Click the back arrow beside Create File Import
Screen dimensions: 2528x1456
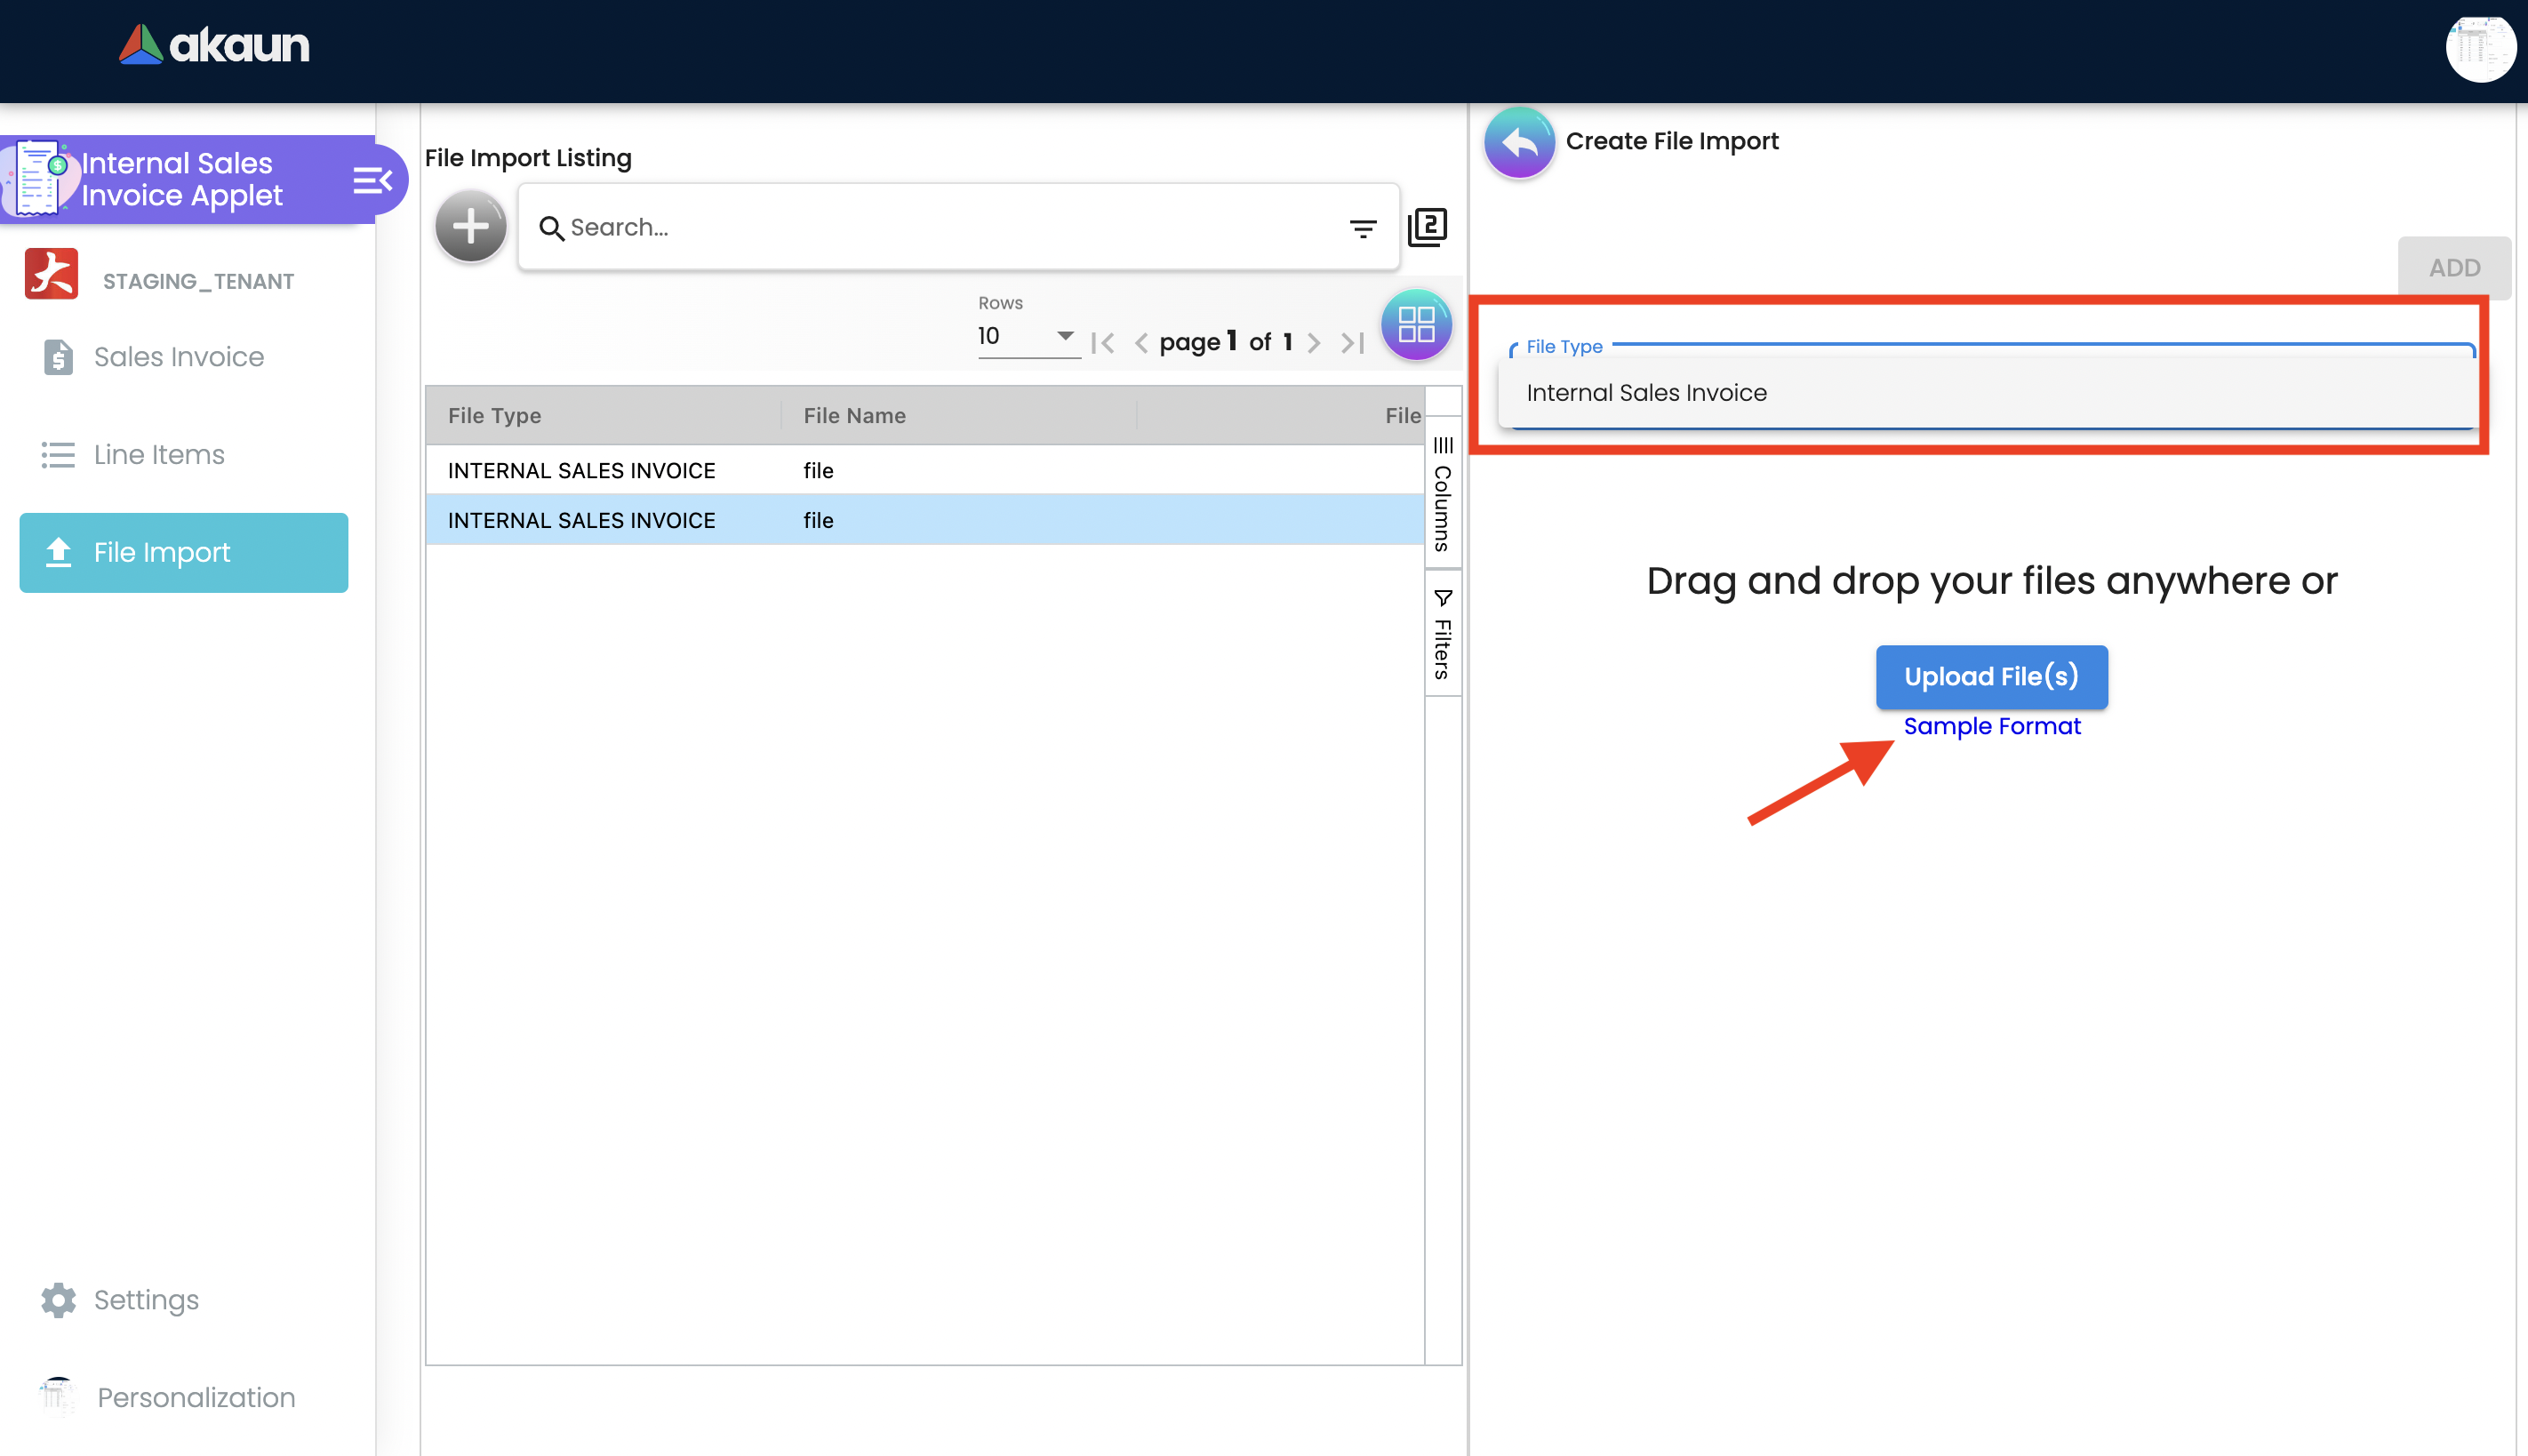1518,143
